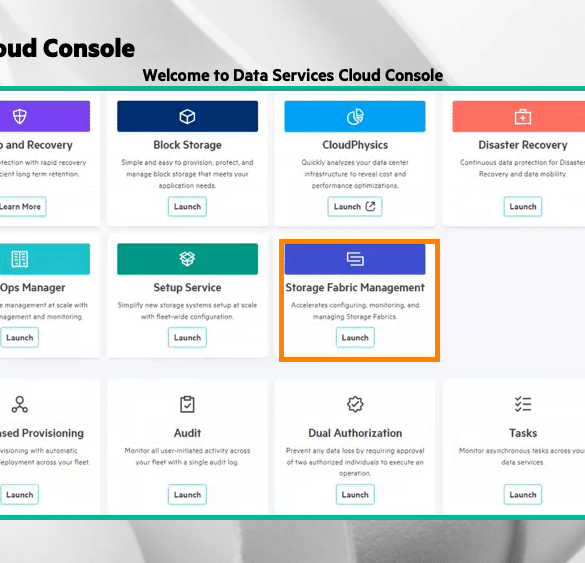This screenshot has width=585, height=563.
Task: Launch Data Ops Manager
Action: [x=19, y=338]
